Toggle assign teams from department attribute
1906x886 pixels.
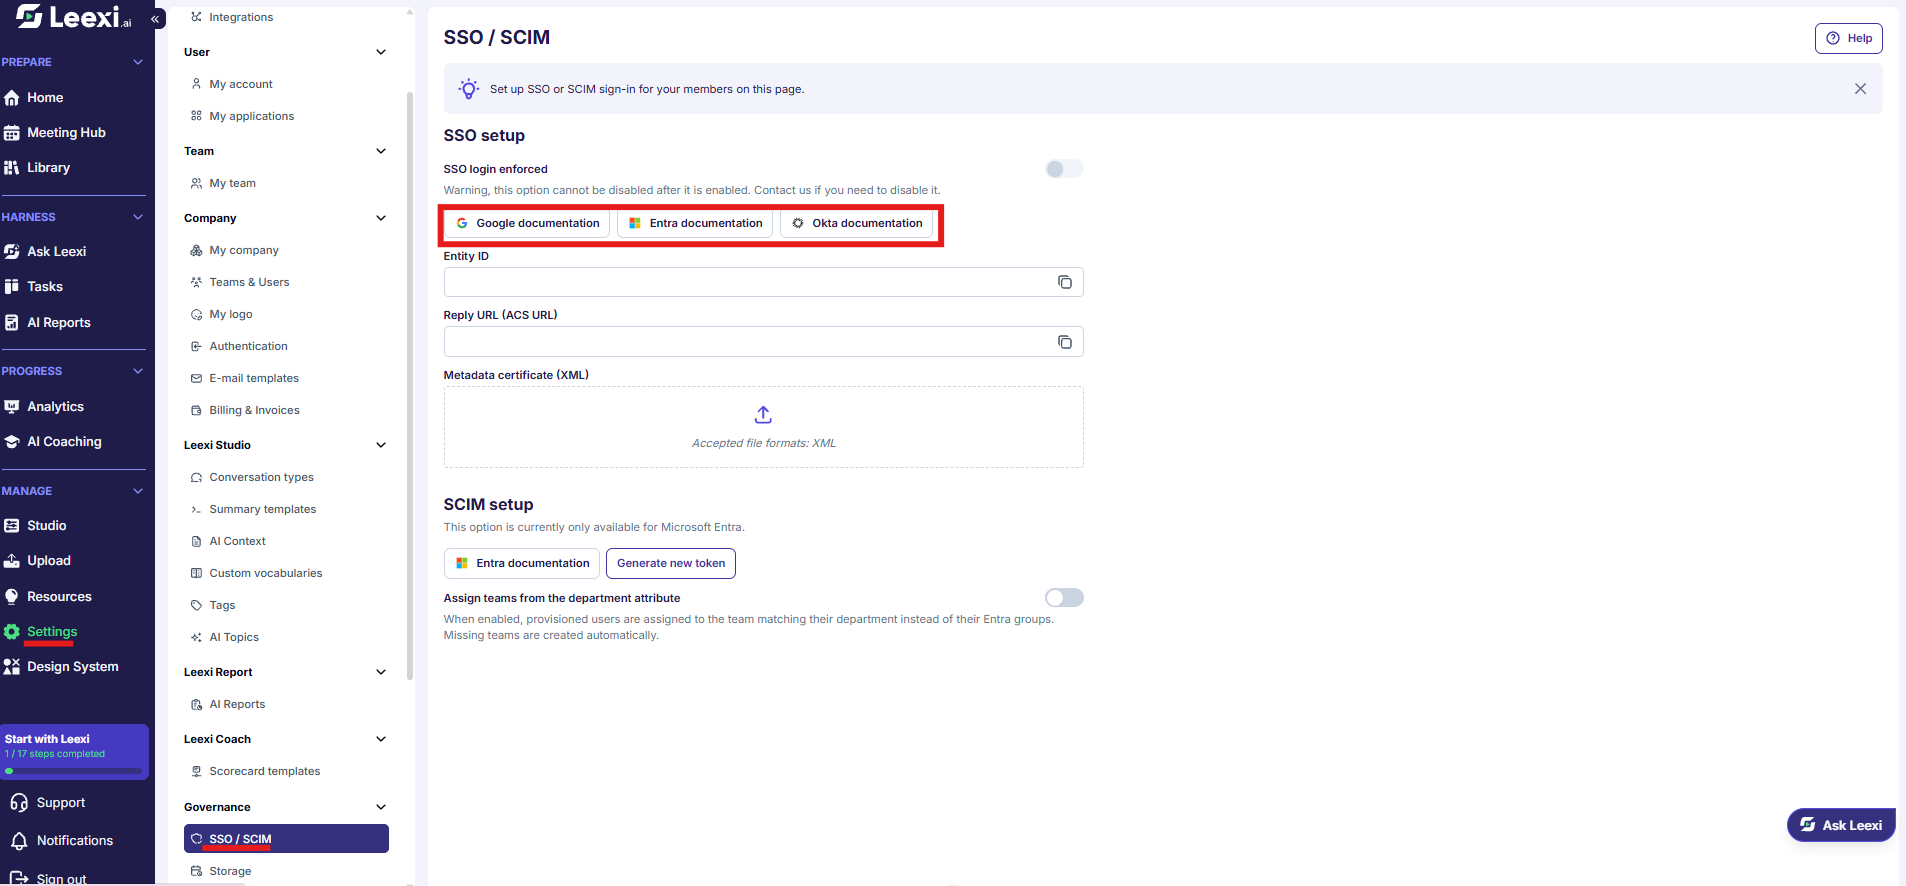[x=1064, y=598]
